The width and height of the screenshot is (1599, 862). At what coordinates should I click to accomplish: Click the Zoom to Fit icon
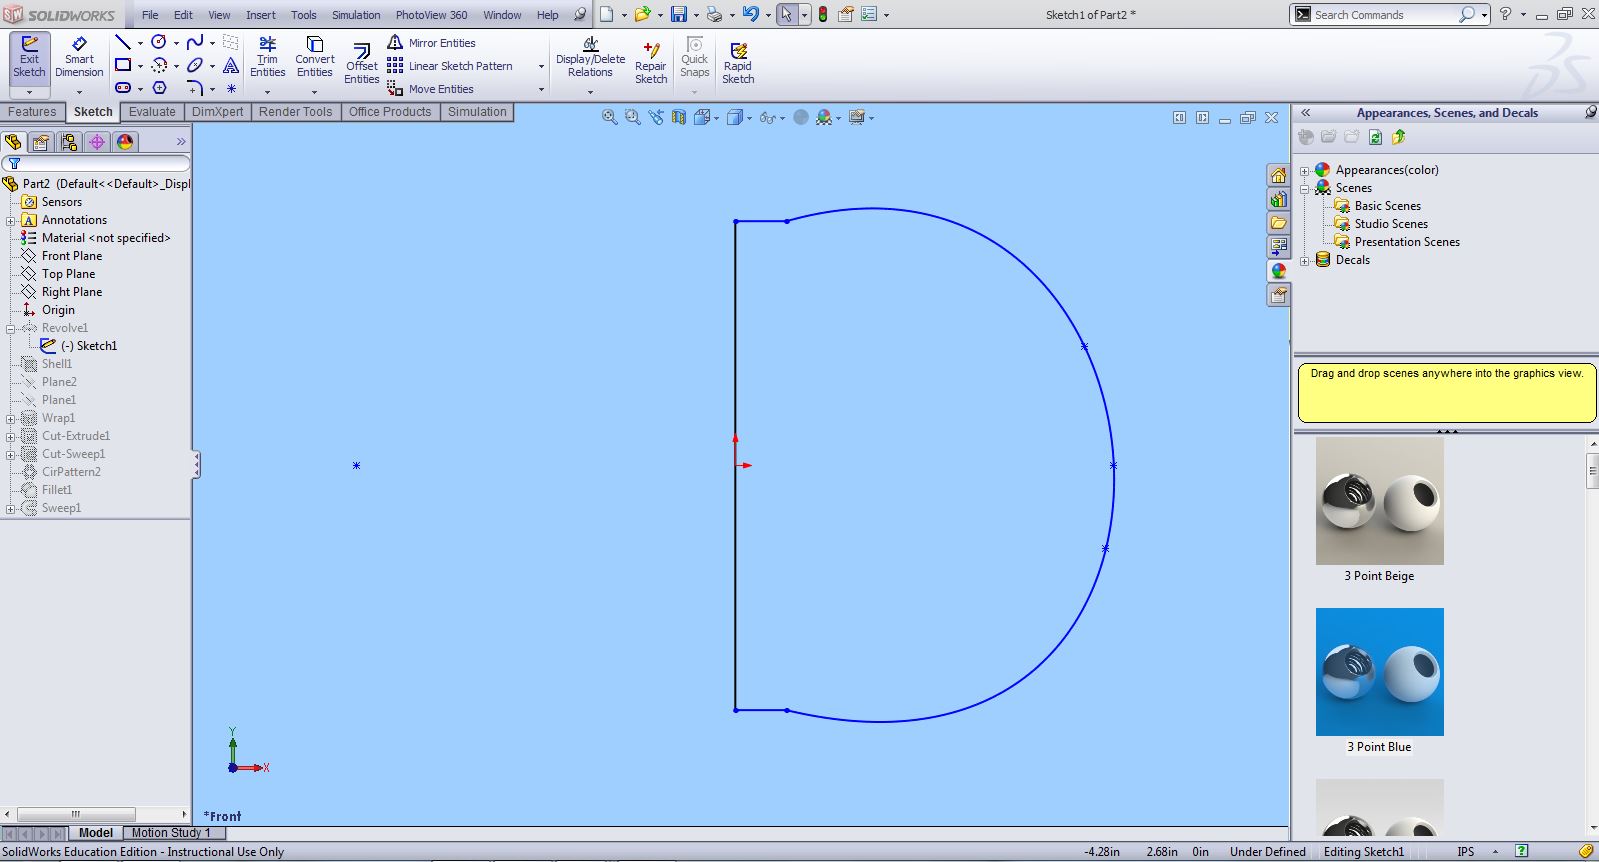click(609, 117)
